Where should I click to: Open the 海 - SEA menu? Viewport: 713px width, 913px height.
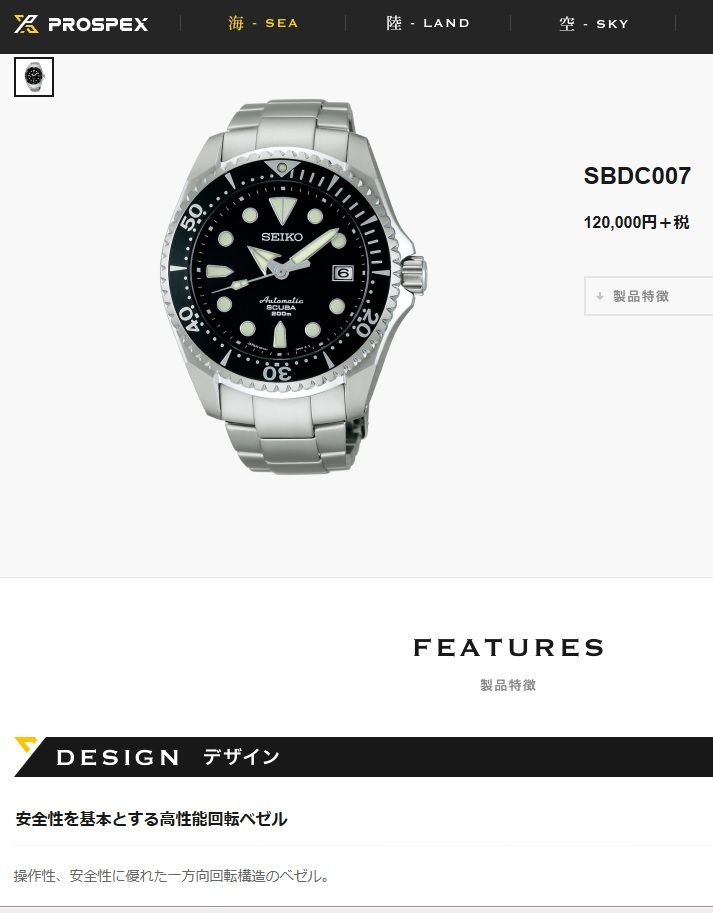[263, 23]
